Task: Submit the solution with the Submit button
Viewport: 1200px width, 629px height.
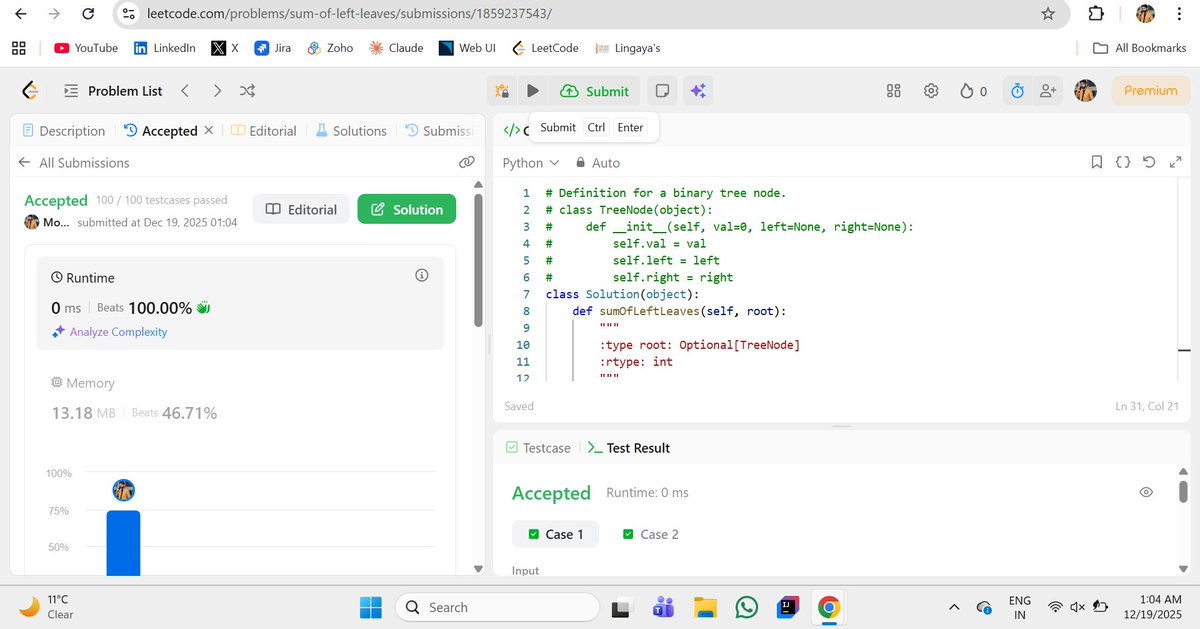Action: pyautogui.click(x=595, y=90)
